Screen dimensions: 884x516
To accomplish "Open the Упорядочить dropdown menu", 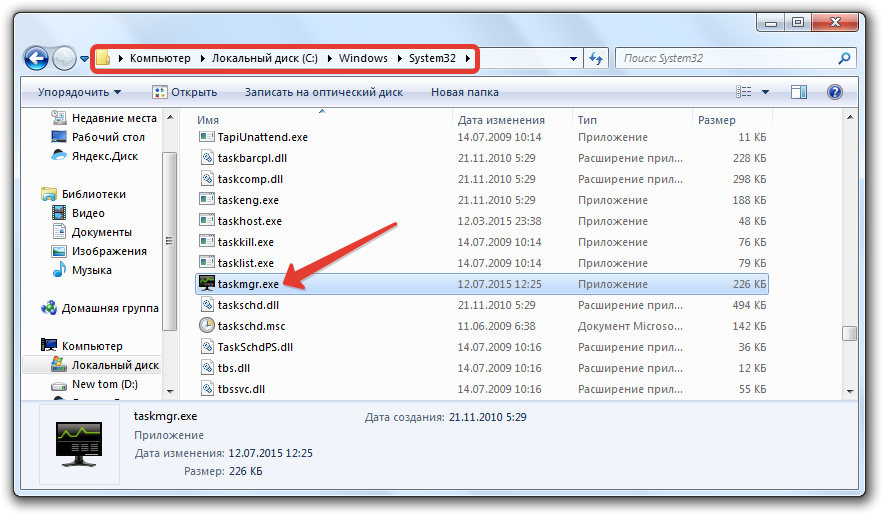I will coord(79,92).
